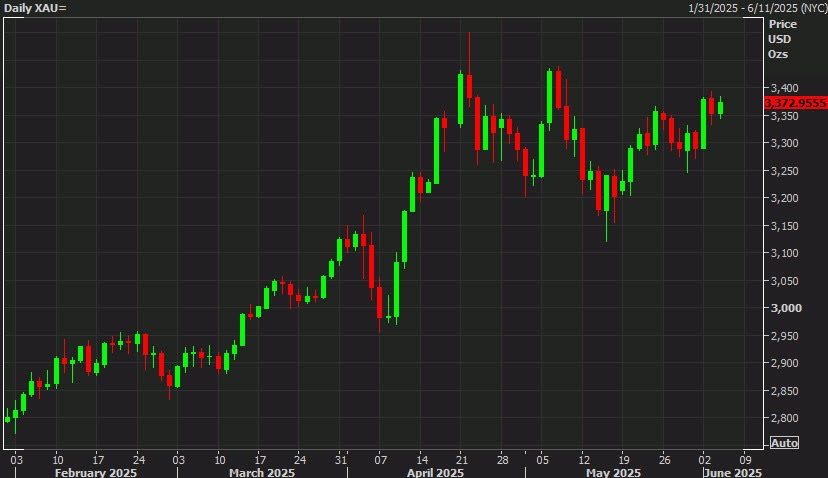Viewport: 828px width, 478px height.
Task: Click the February 2025 month label
Action: click(x=96, y=472)
